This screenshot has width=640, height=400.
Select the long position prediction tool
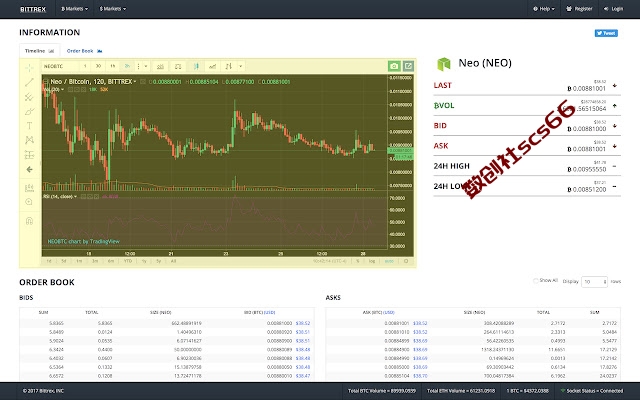point(29,155)
